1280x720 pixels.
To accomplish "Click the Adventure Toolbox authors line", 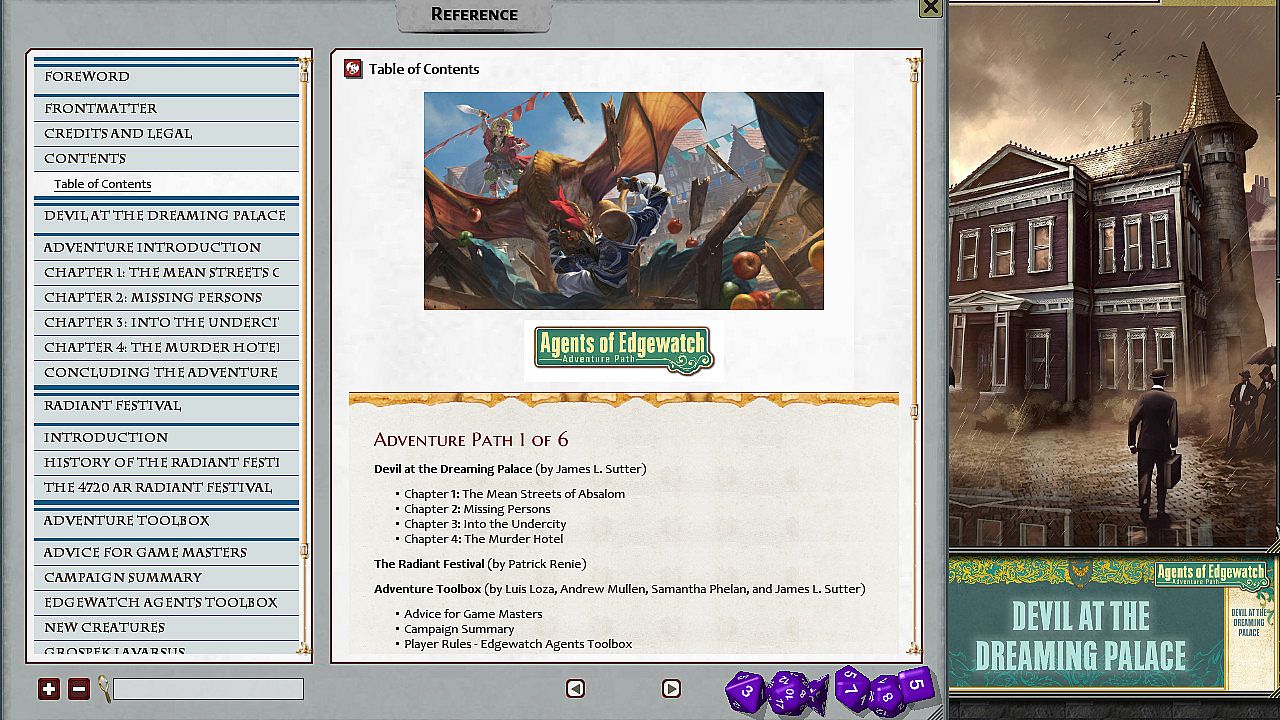I will [x=620, y=589].
